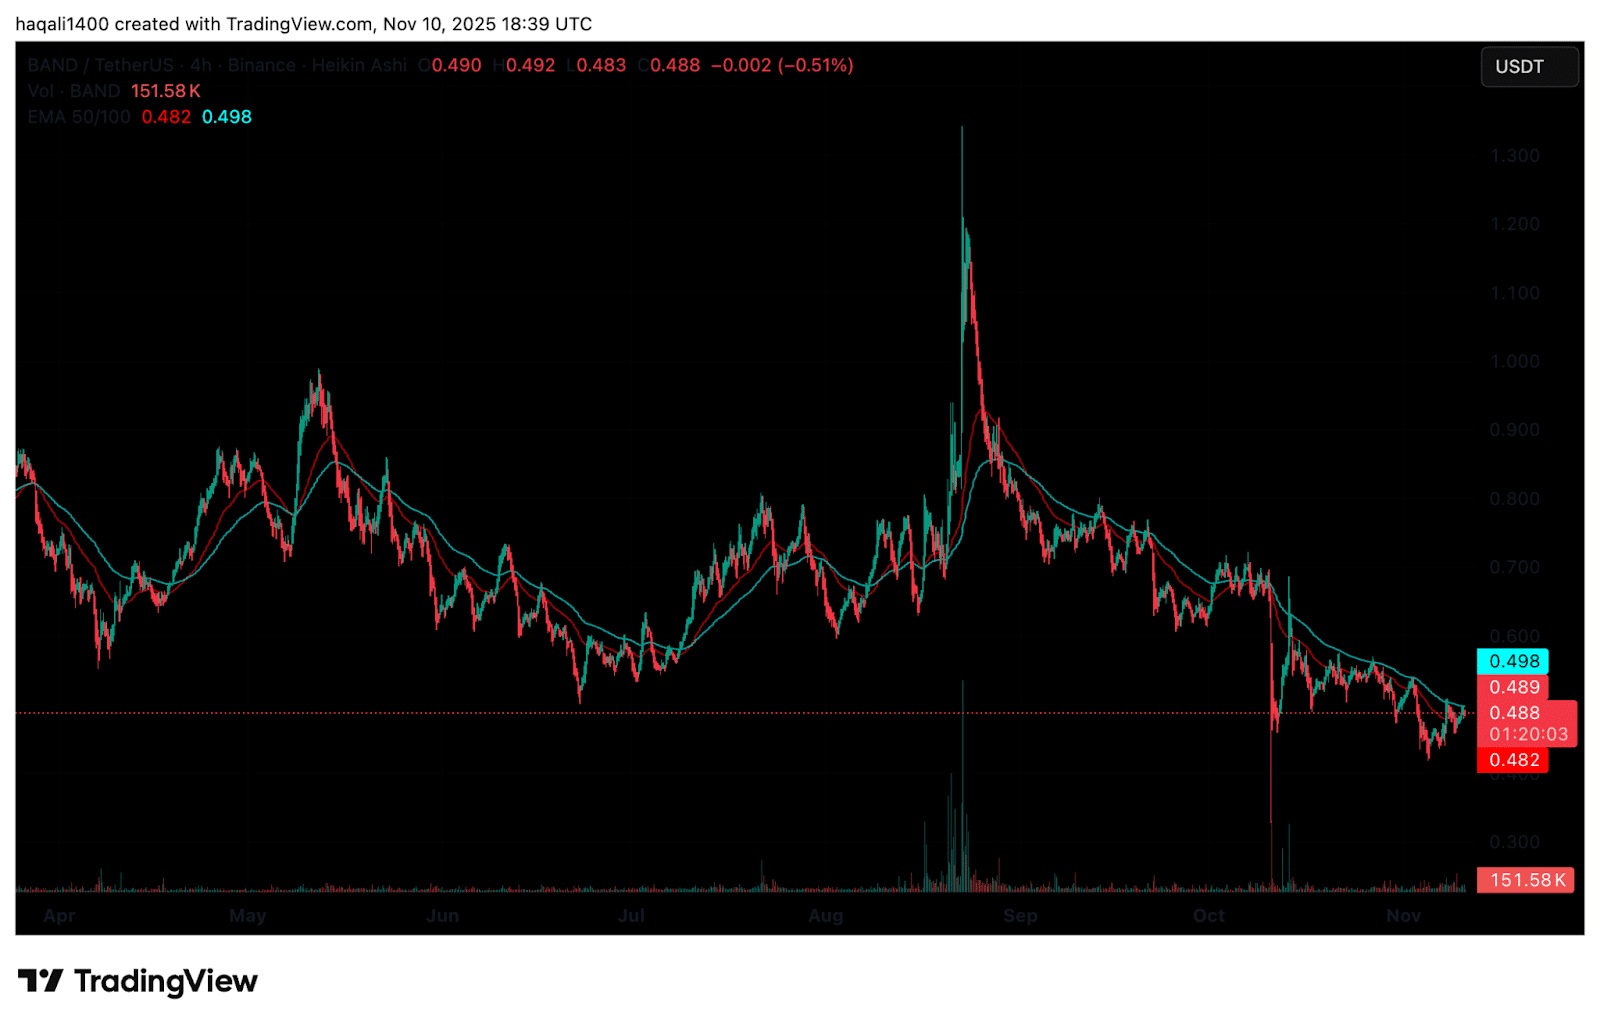Click the Nov label on time axis
The width and height of the screenshot is (1600, 1027).
click(x=1403, y=916)
